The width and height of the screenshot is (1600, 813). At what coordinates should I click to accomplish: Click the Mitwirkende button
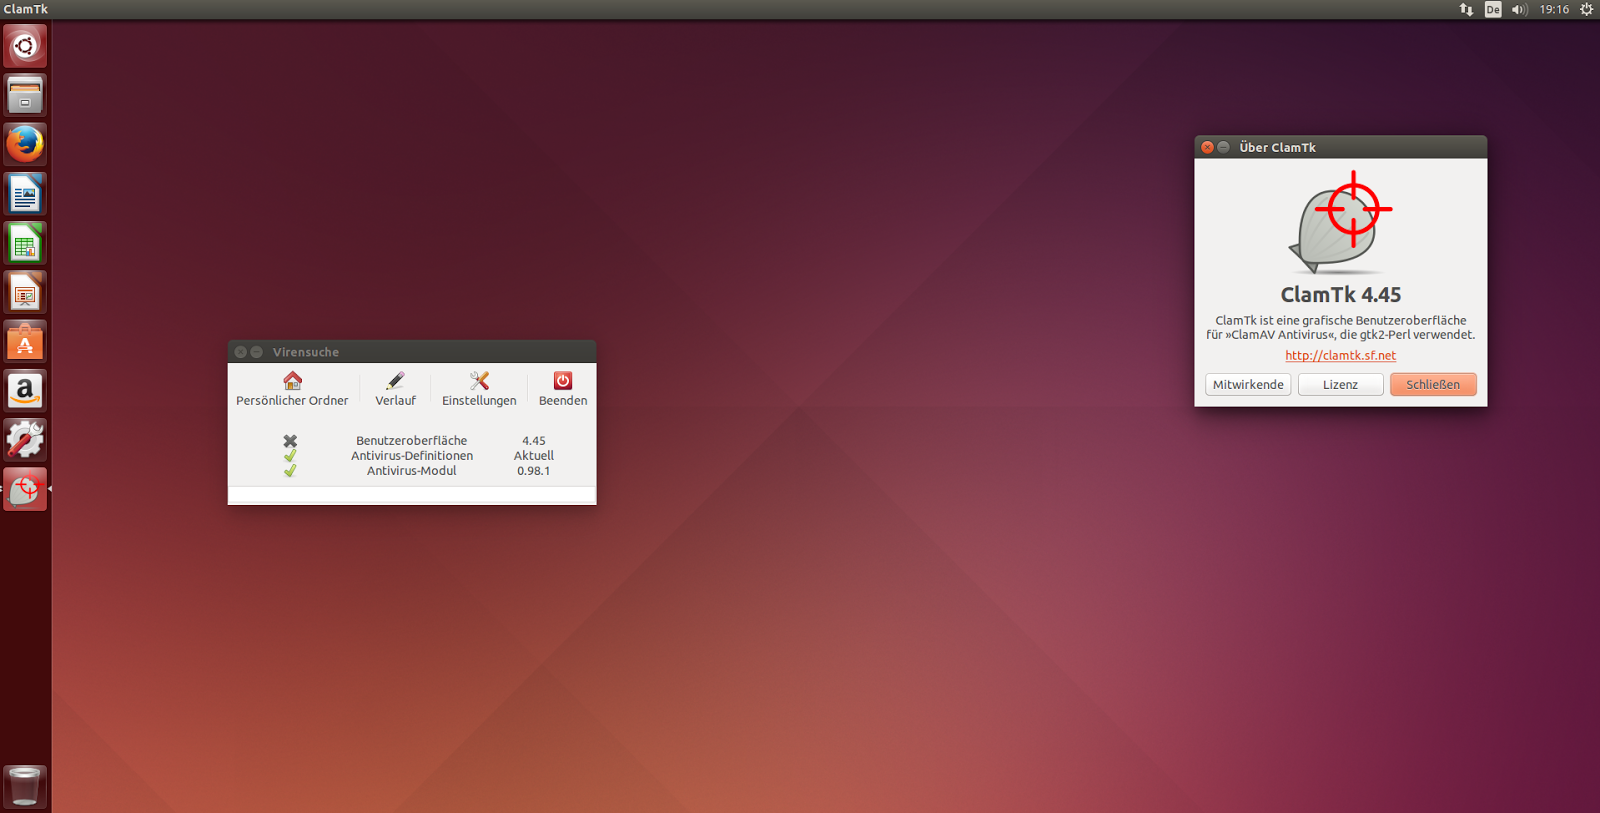click(1248, 385)
